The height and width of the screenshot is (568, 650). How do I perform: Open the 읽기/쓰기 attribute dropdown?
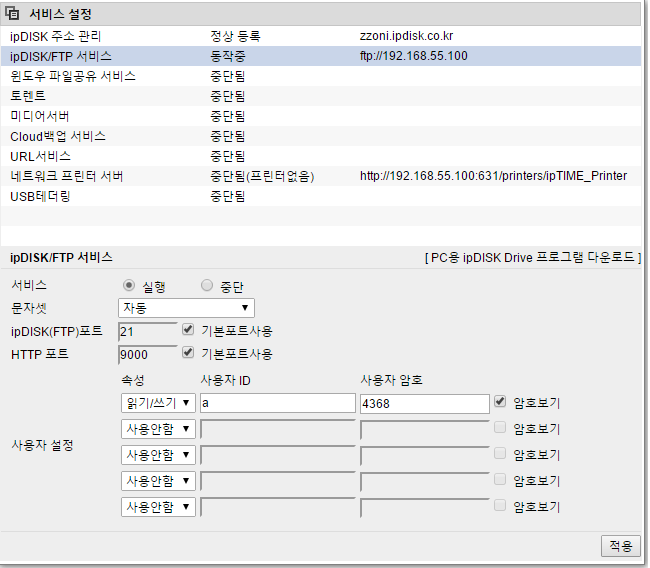(158, 403)
